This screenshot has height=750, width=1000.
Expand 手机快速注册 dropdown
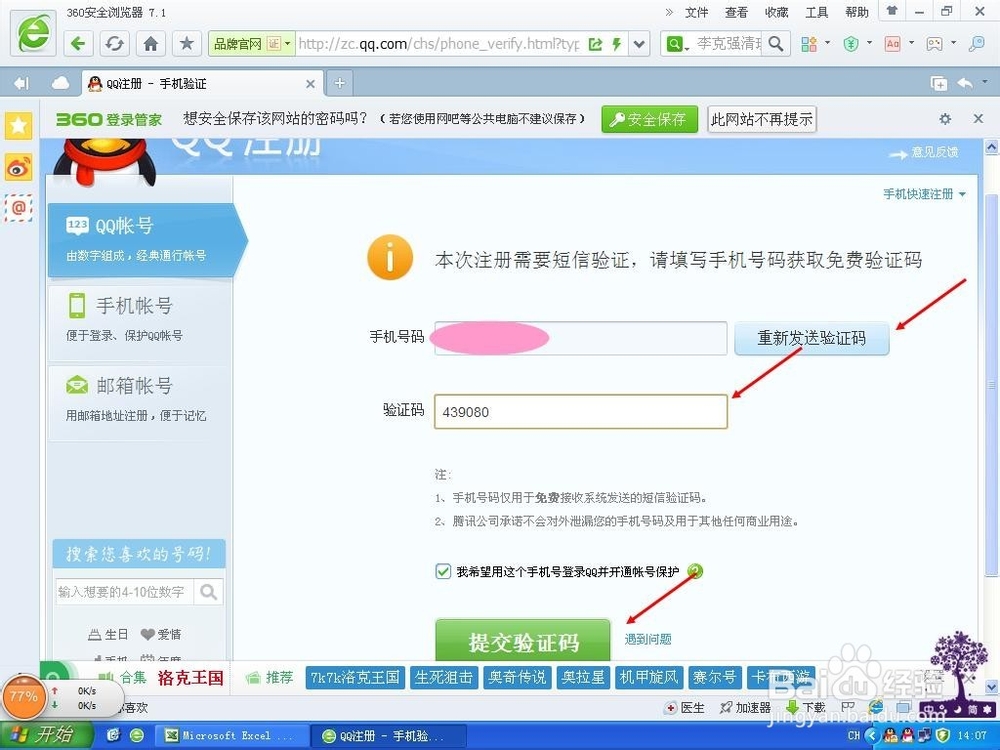pos(924,194)
